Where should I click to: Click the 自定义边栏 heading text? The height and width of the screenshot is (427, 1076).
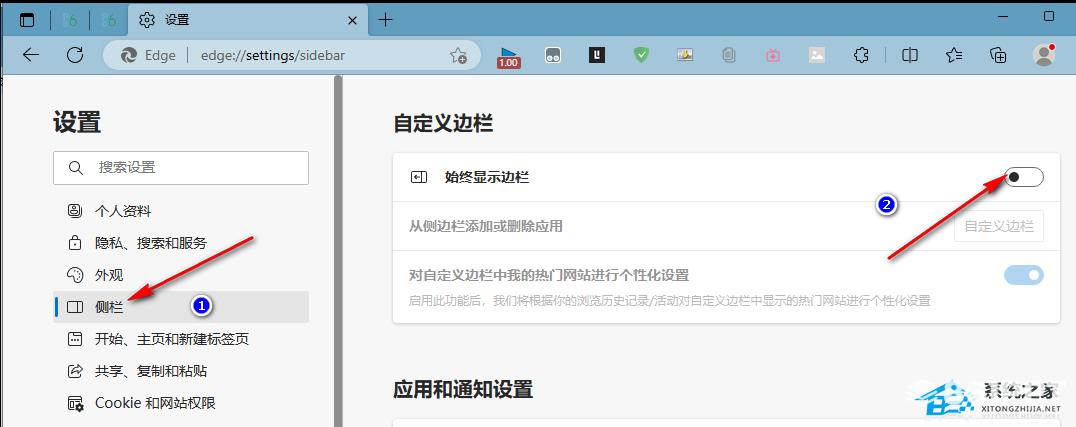click(443, 124)
